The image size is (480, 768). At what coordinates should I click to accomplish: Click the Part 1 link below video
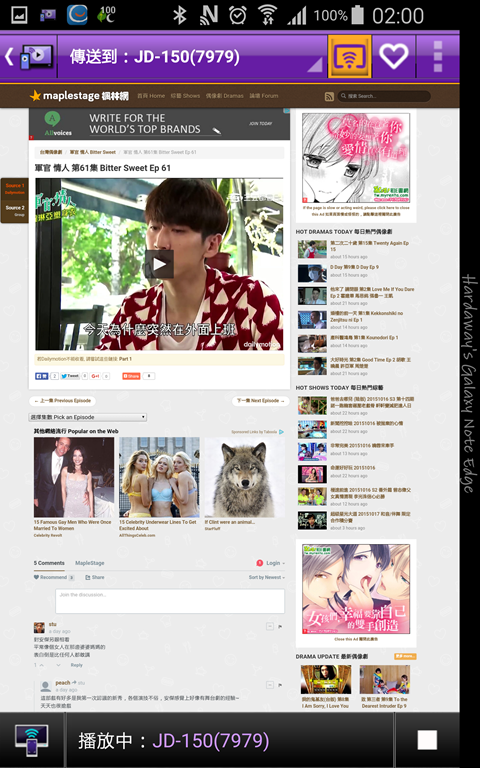[125, 359]
